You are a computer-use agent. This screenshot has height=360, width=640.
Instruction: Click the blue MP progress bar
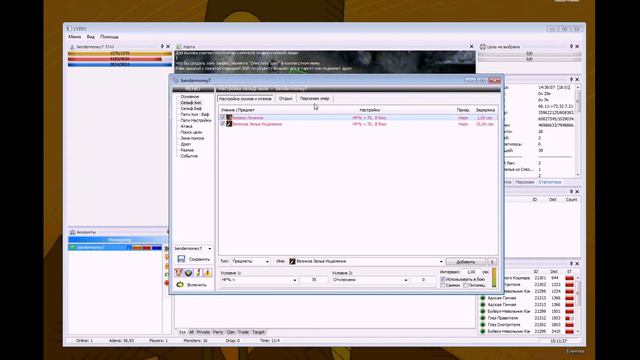click(120, 64)
